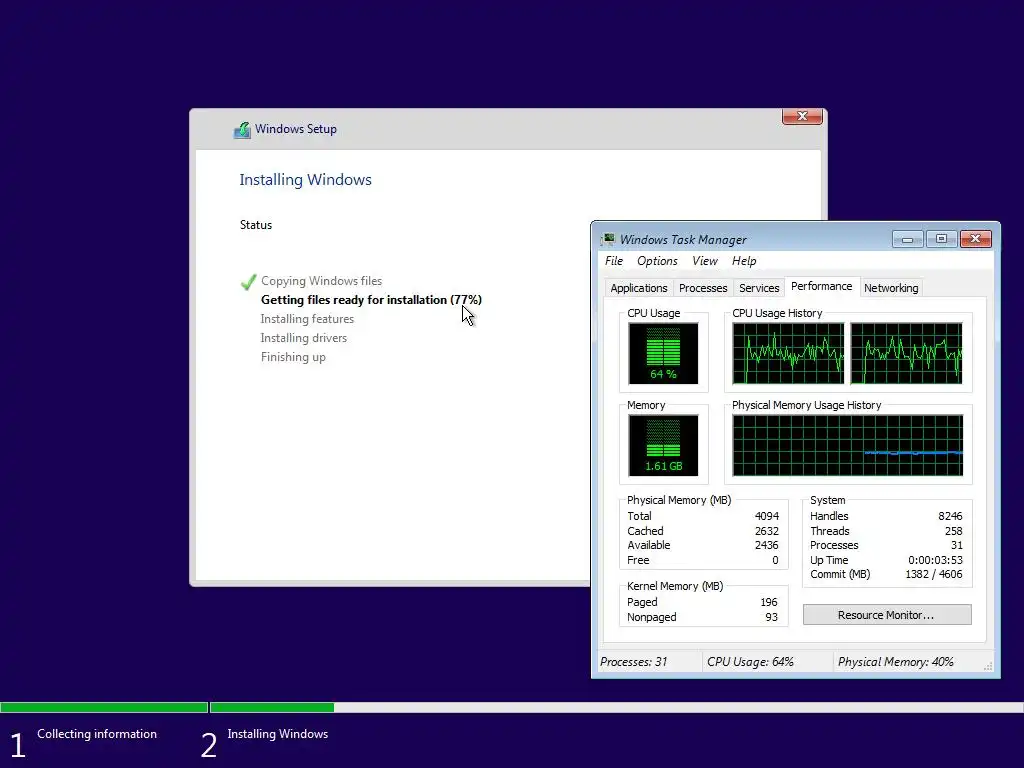Viewport: 1024px width, 768px height.
Task: Select the Performance tab
Action: (822, 286)
